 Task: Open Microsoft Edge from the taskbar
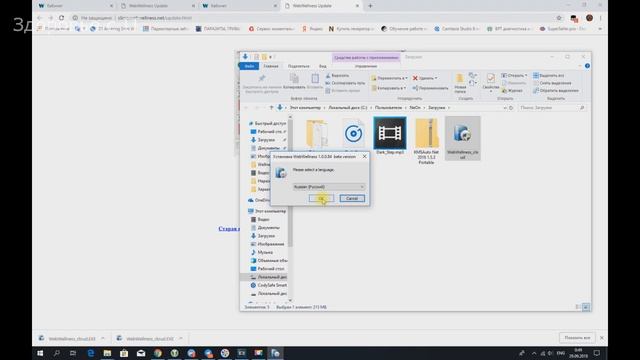91,353
